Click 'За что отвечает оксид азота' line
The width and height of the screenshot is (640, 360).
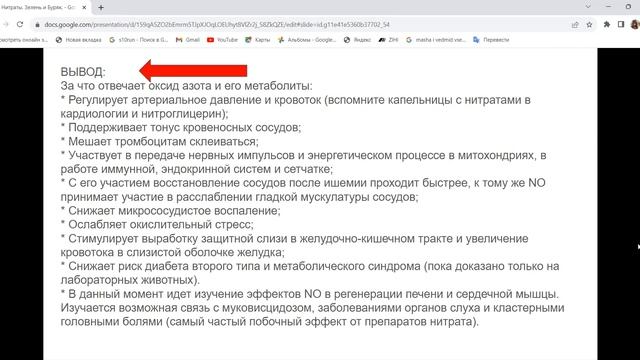click(x=187, y=86)
